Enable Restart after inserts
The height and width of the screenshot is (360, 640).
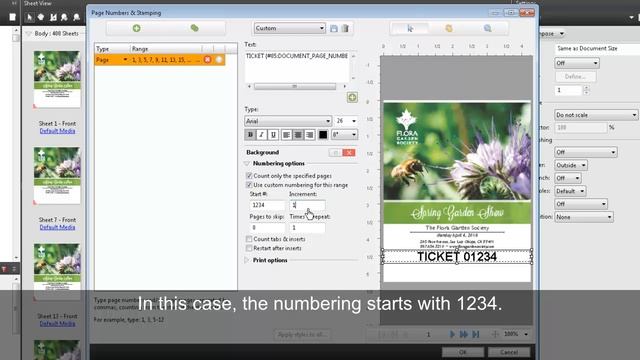pyautogui.click(x=249, y=248)
